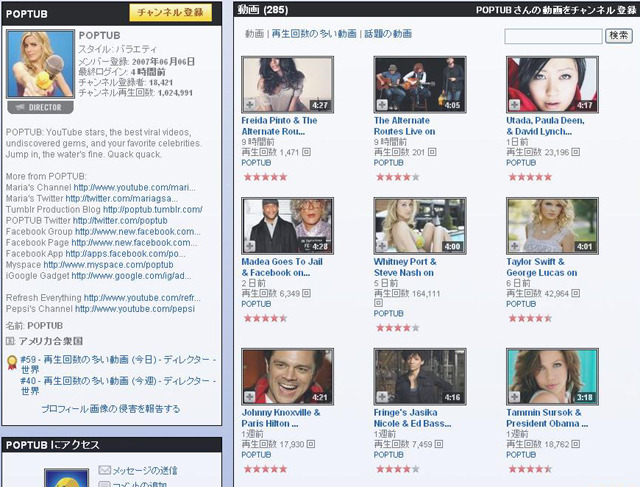Open Whitney Port video thumbnail
The height and width of the screenshot is (487, 640).
[420, 226]
